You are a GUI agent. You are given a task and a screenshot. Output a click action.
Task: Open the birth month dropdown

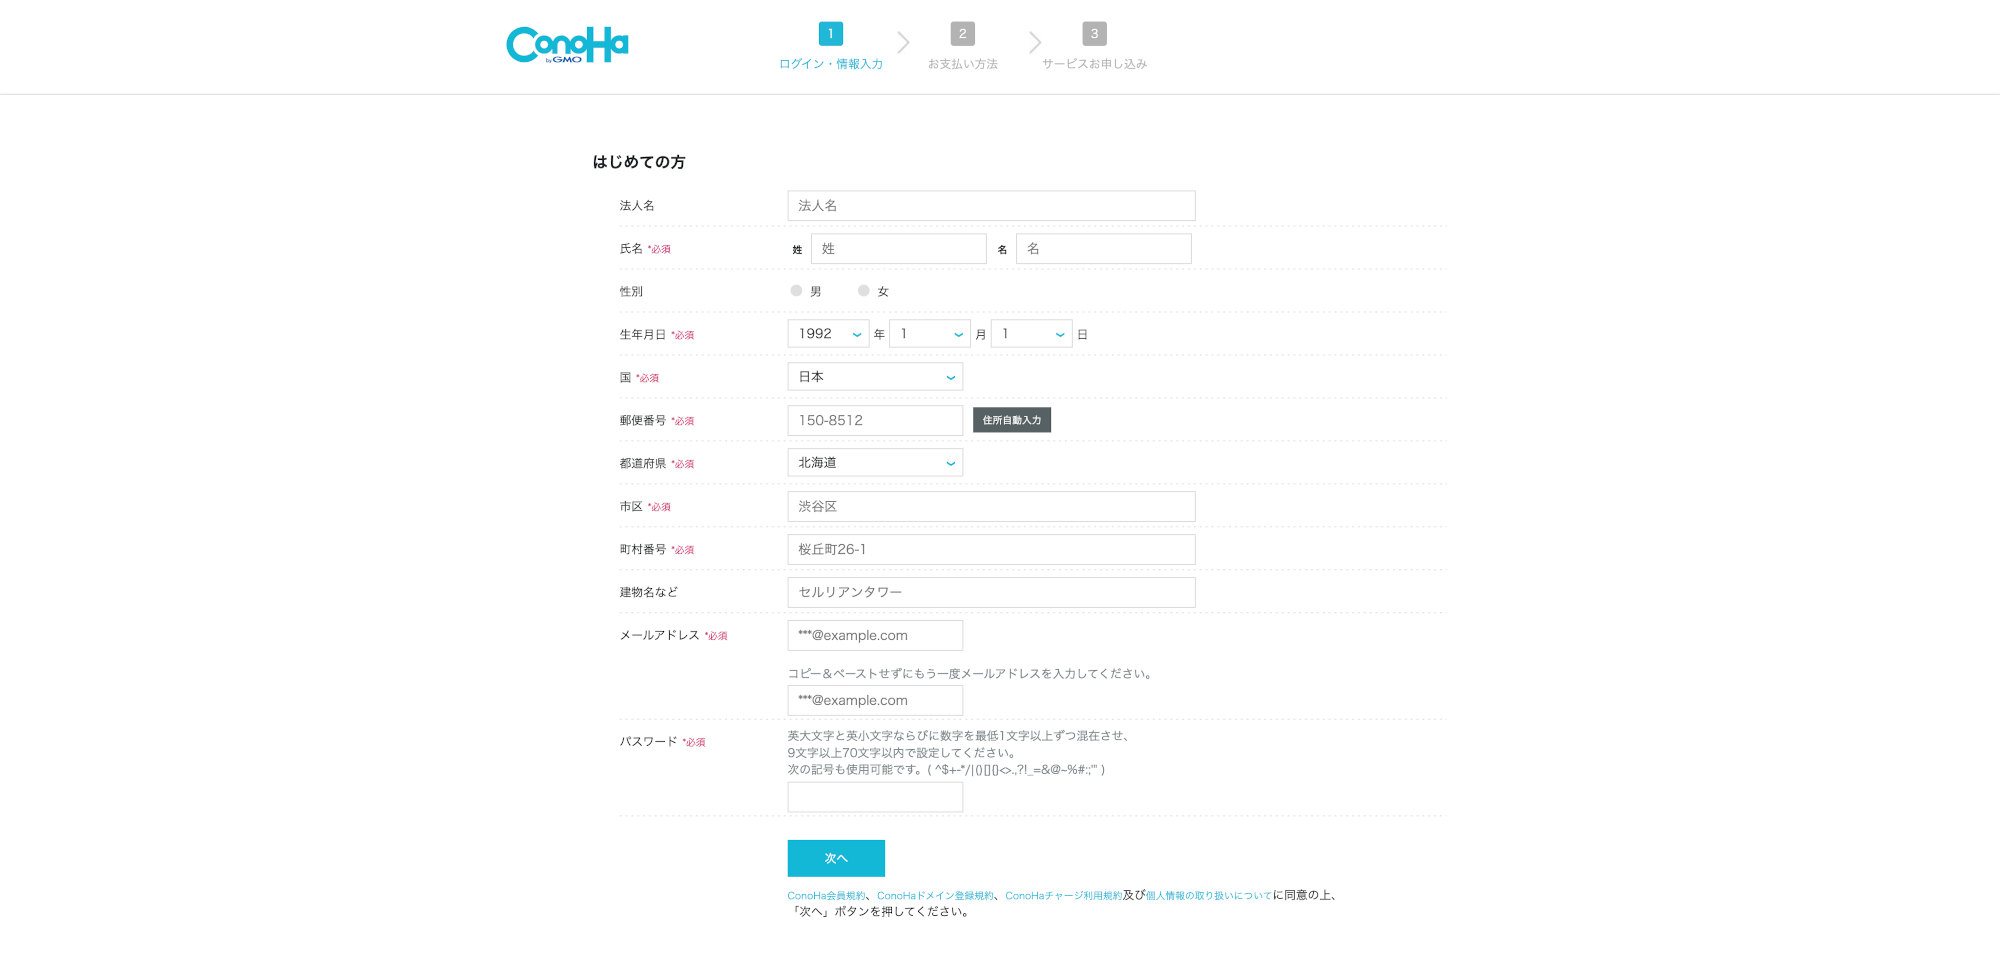930,334
